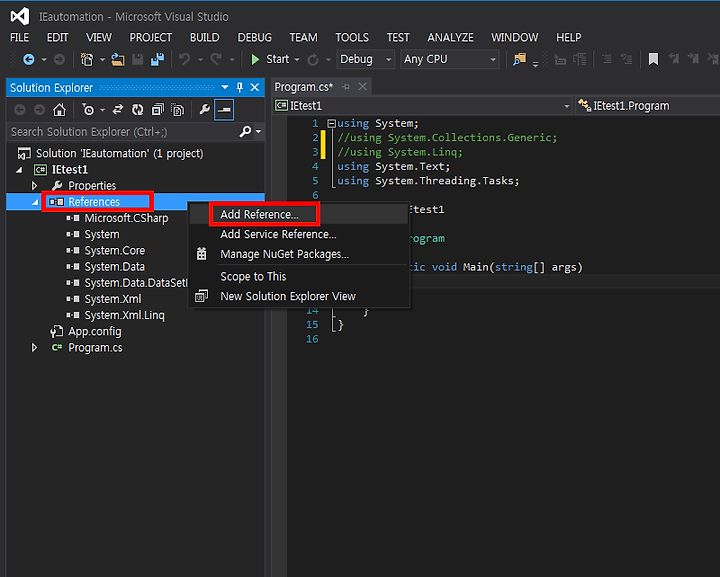Open the FILE menu

19,37
